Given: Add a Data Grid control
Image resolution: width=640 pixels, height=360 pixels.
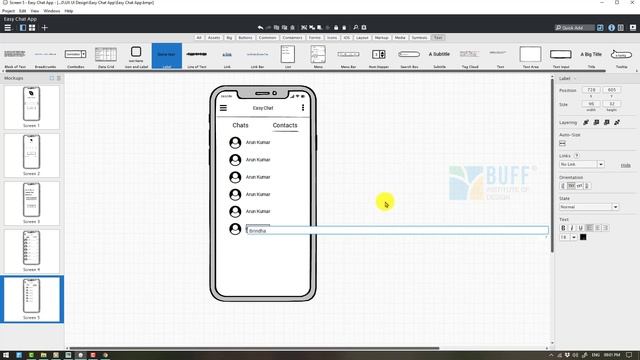Looking at the screenshot, I should [106, 57].
